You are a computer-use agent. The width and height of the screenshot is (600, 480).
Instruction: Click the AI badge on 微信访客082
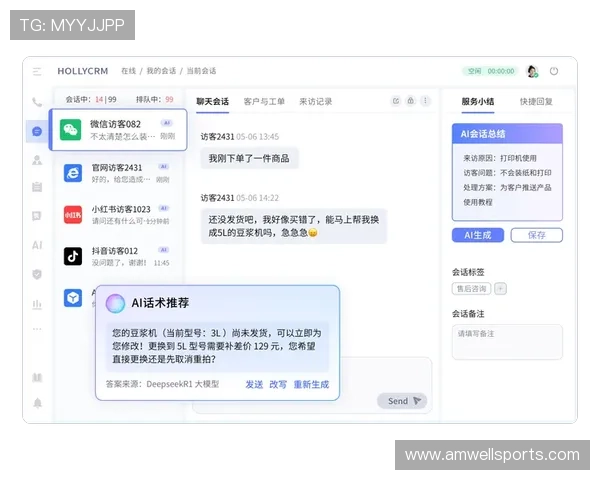(167, 123)
